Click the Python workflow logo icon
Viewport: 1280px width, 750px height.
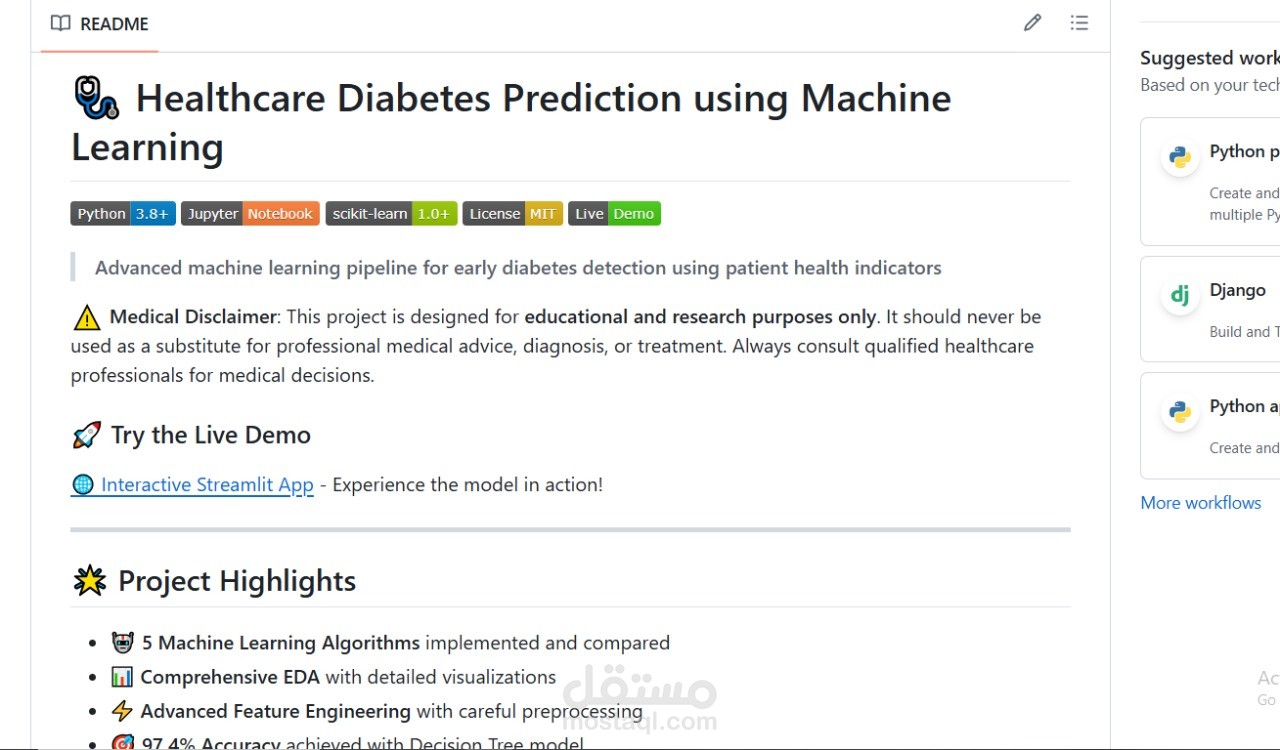[1180, 157]
